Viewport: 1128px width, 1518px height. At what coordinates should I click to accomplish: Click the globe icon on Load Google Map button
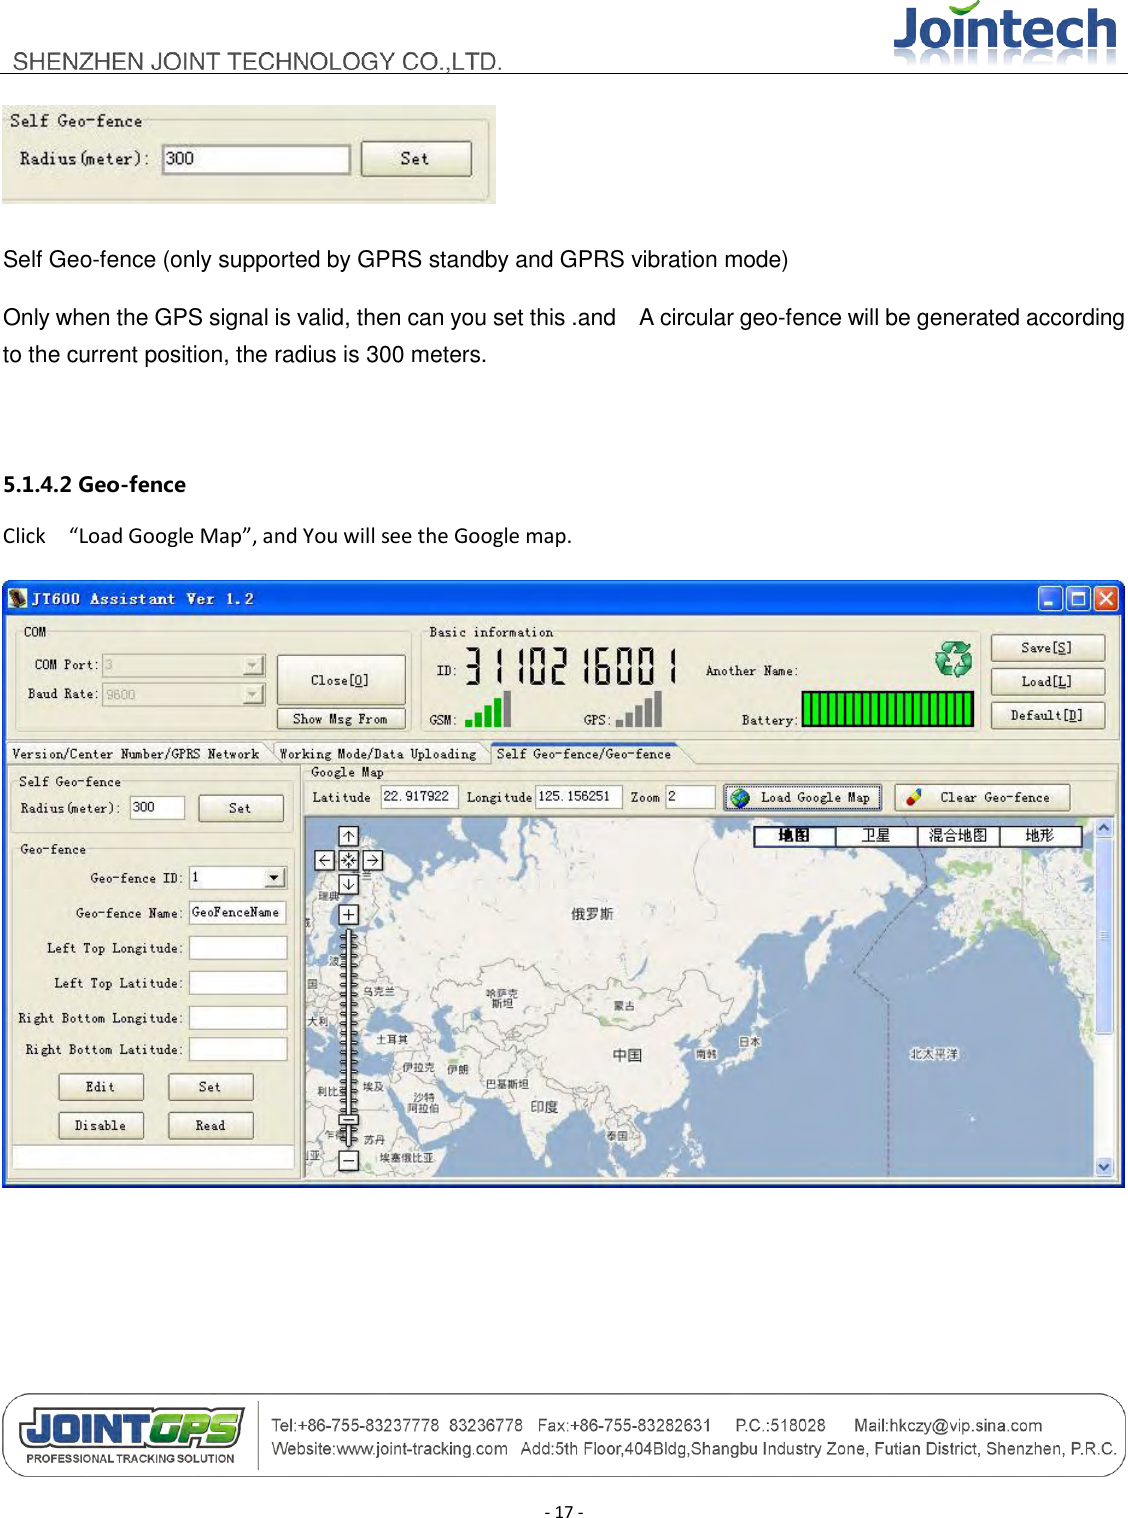tap(742, 796)
